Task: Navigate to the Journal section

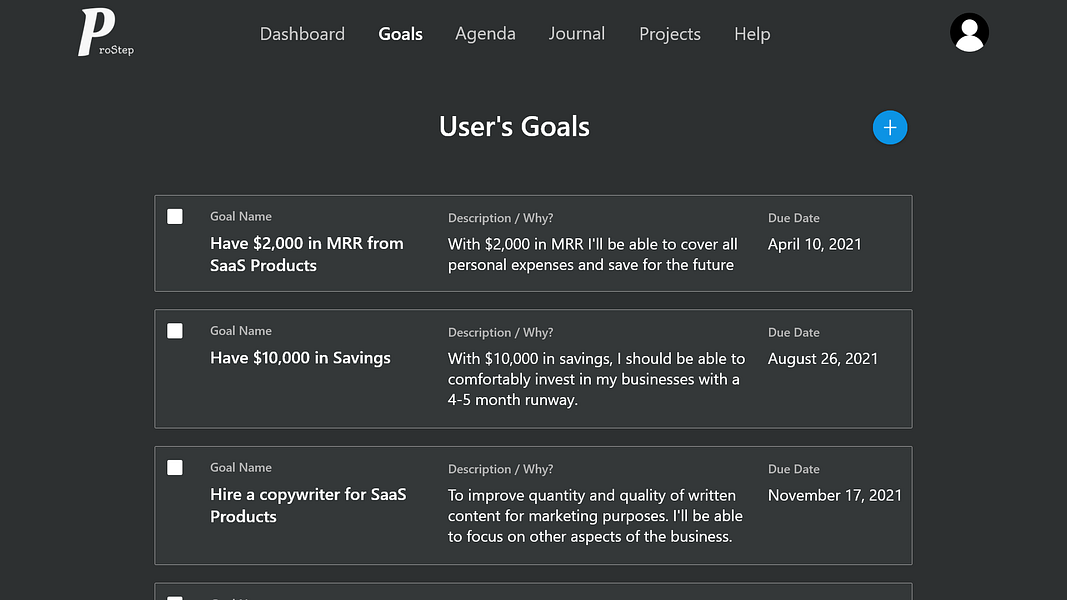Action: 577,34
